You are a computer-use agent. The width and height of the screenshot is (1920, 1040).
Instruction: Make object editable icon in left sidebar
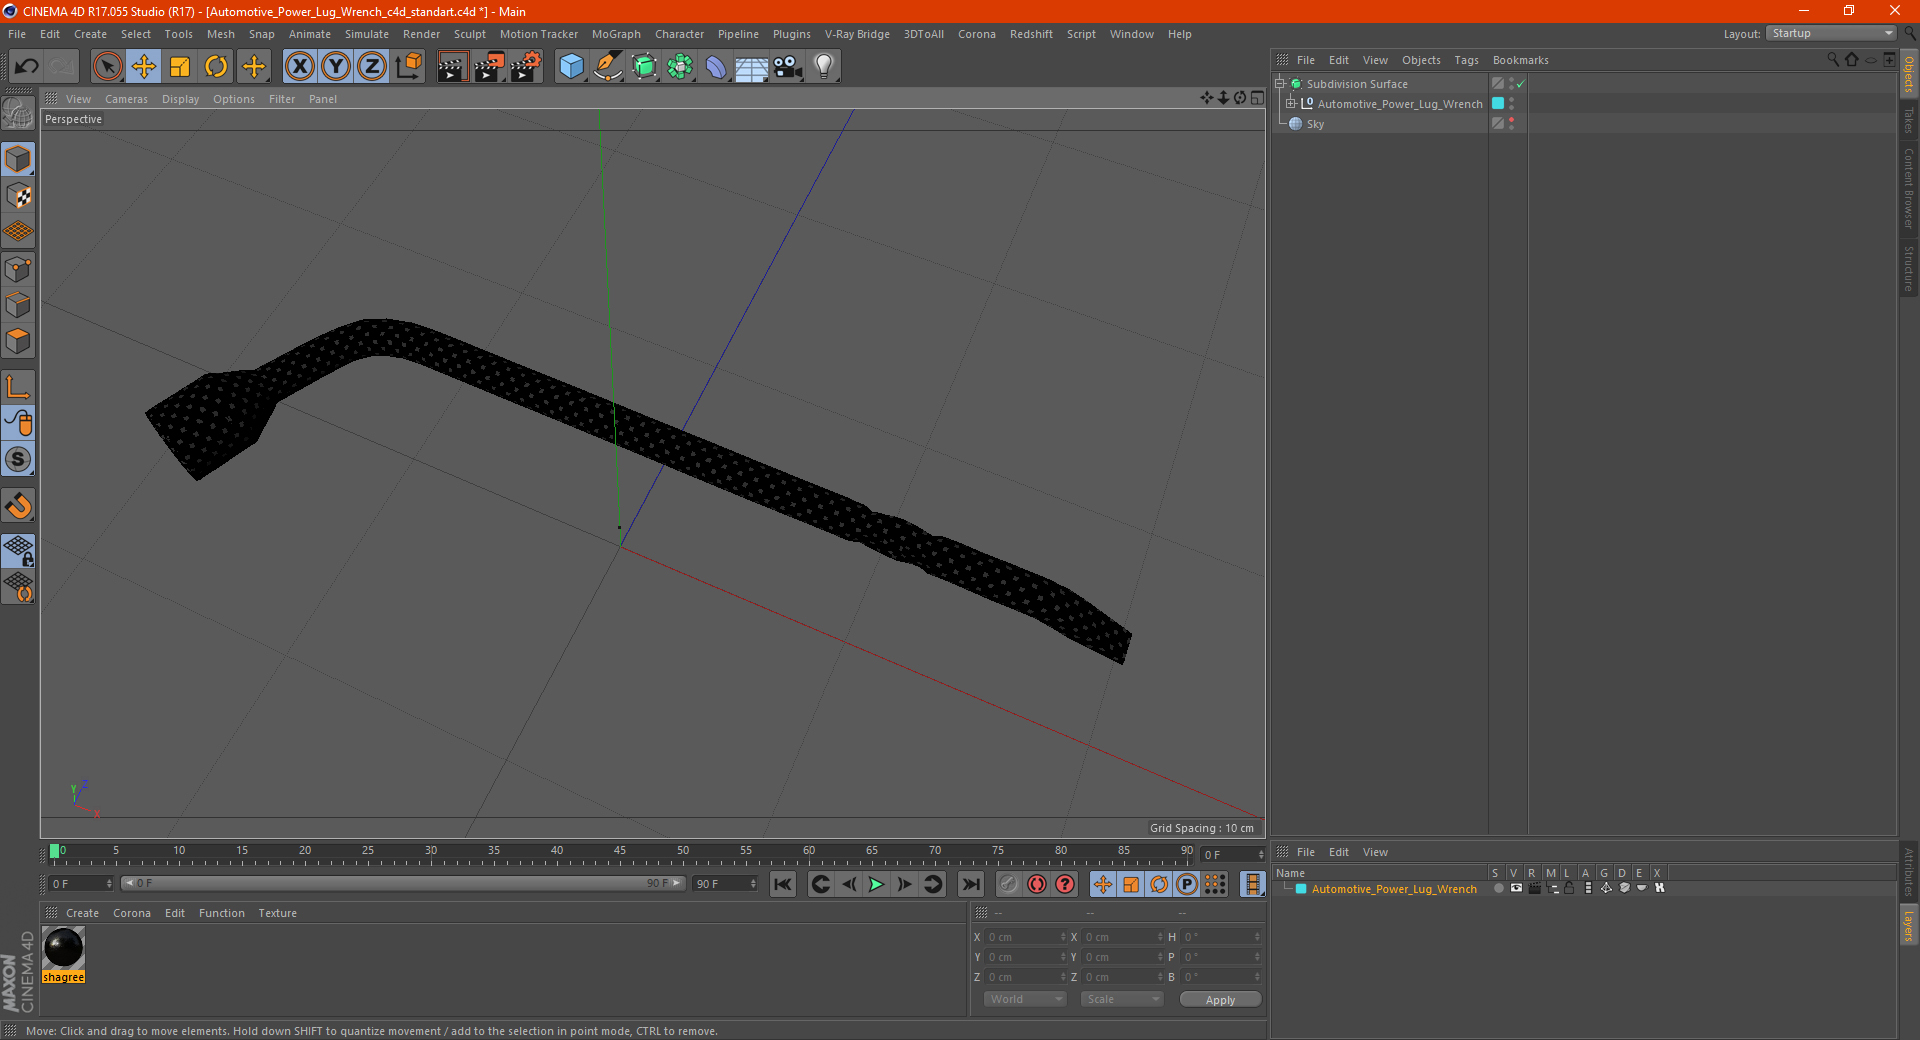point(18,113)
